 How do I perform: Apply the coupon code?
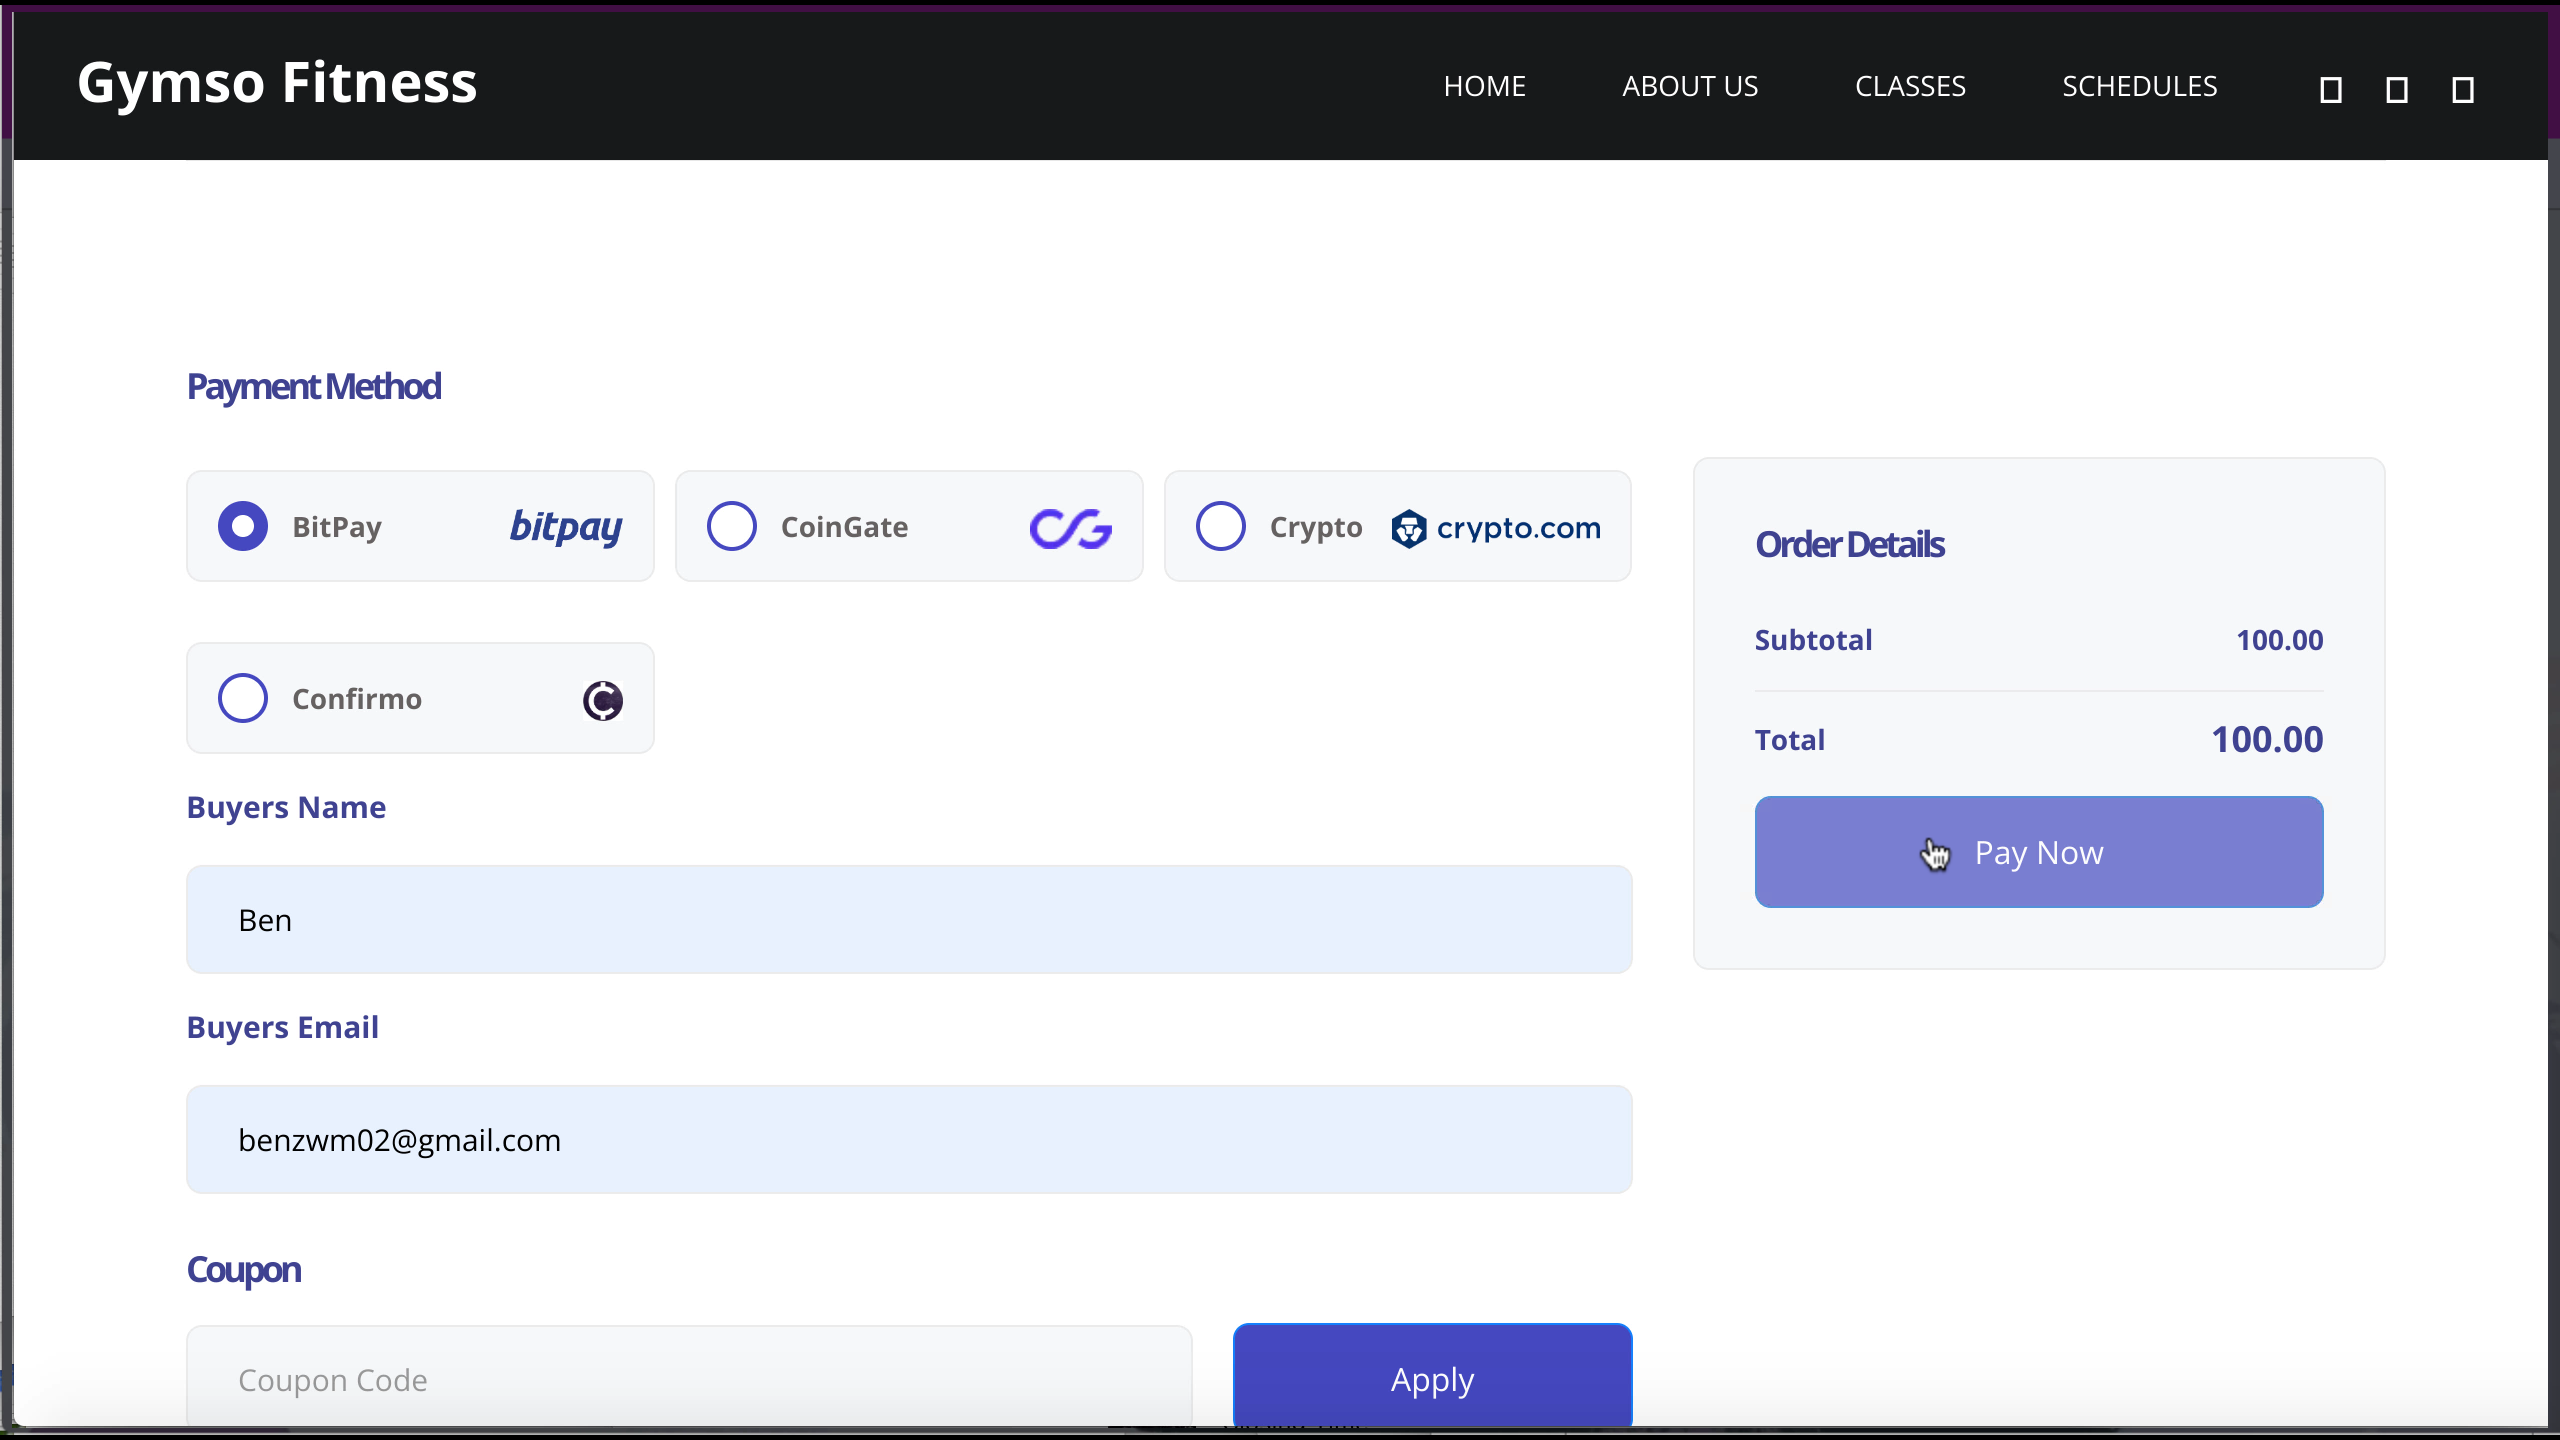(x=1432, y=1378)
